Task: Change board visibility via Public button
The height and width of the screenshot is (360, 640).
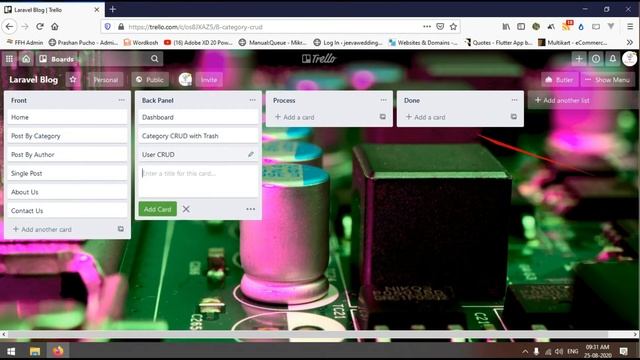Action: (150, 80)
